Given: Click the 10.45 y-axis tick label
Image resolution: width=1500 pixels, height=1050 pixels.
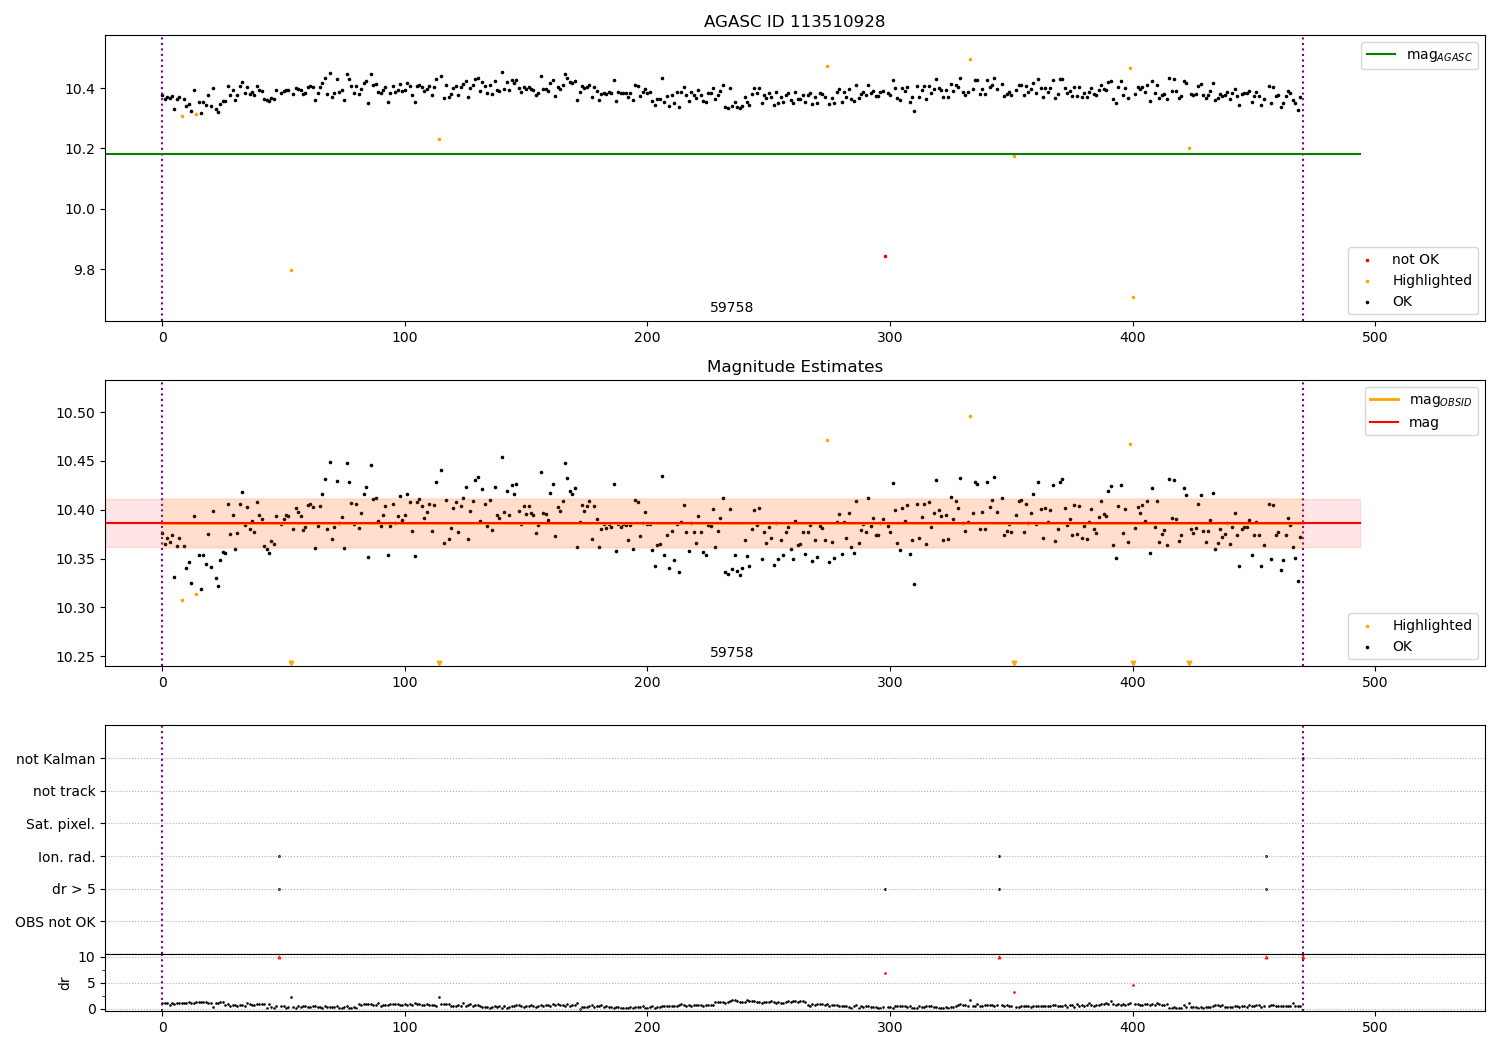Looking at the screenshot, I should click(76, 462).
